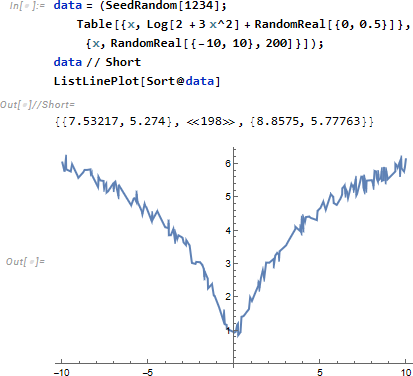The image size is (413, 376).
Task: Click the x-axis tick label 10
Action: [x=406, y=372]
